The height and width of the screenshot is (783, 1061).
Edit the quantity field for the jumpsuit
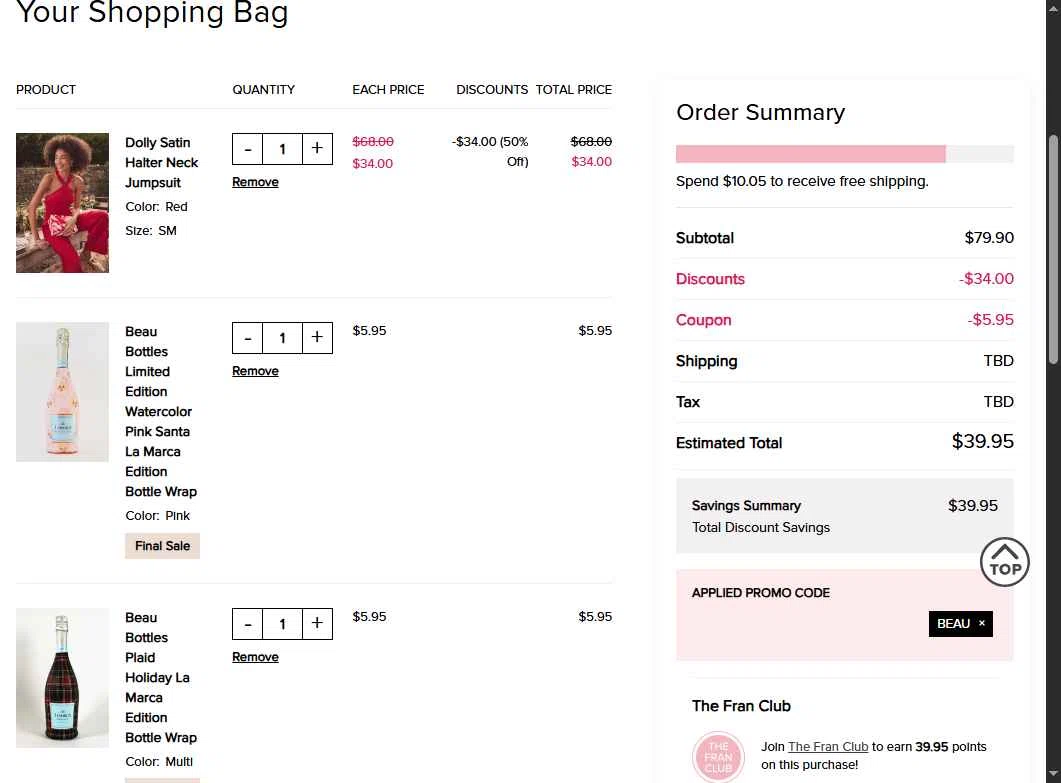point(282,149)
